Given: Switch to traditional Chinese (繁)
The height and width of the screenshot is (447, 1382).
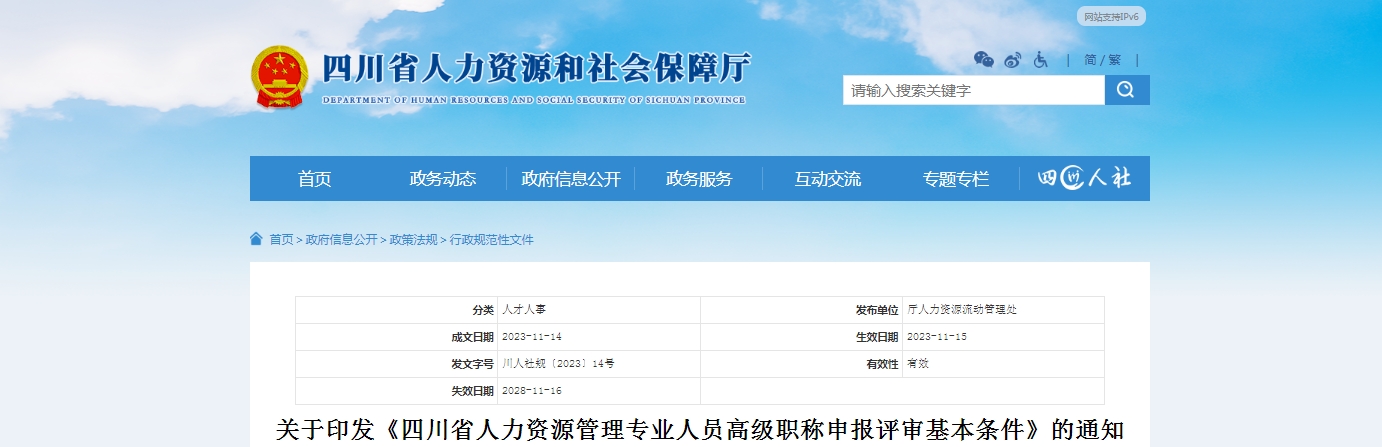Looking at the screenshot, I should pyautogui.click(x=1114, y=60).
